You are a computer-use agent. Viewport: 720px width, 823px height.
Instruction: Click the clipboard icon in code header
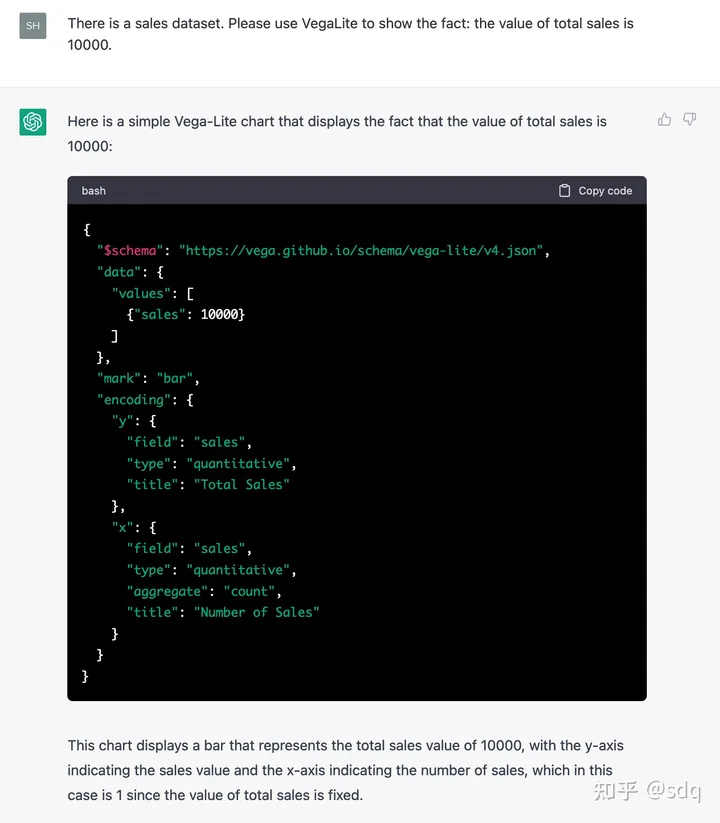(x=565, y=191)
